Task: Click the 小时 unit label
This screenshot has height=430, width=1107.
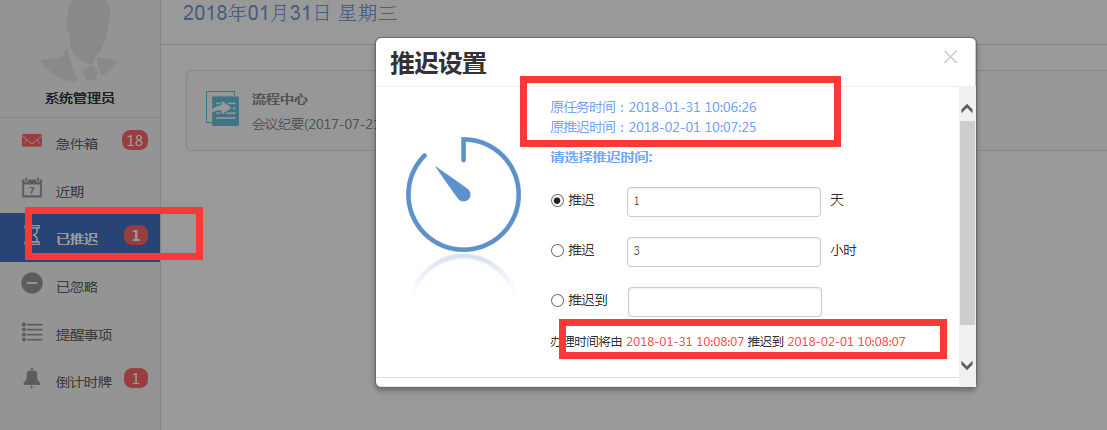Action: click(x=843, y=251)
